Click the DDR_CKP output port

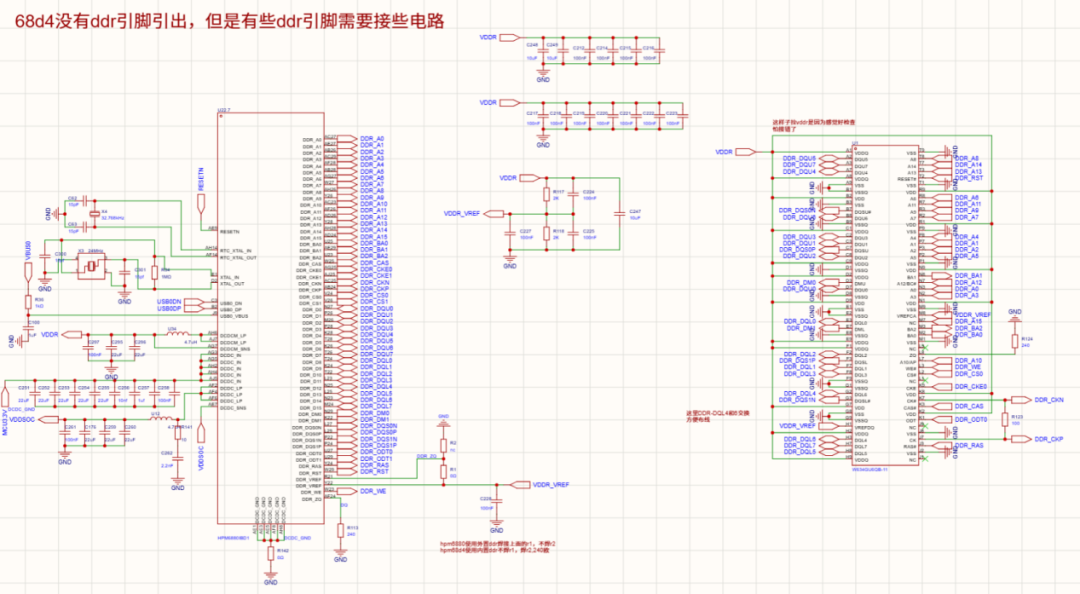click(x=1020, y=439)
